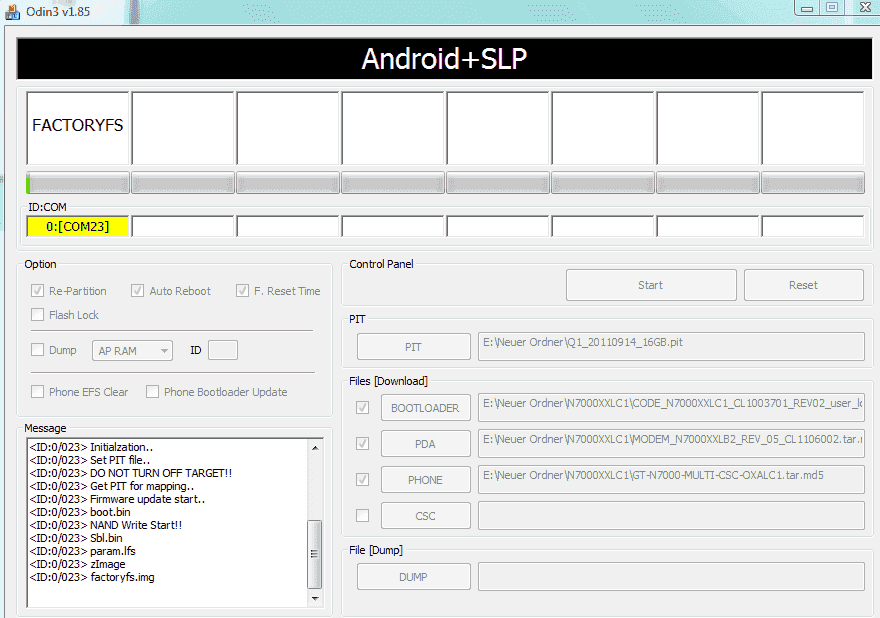Click the PDA button

[x=425, y=444]
